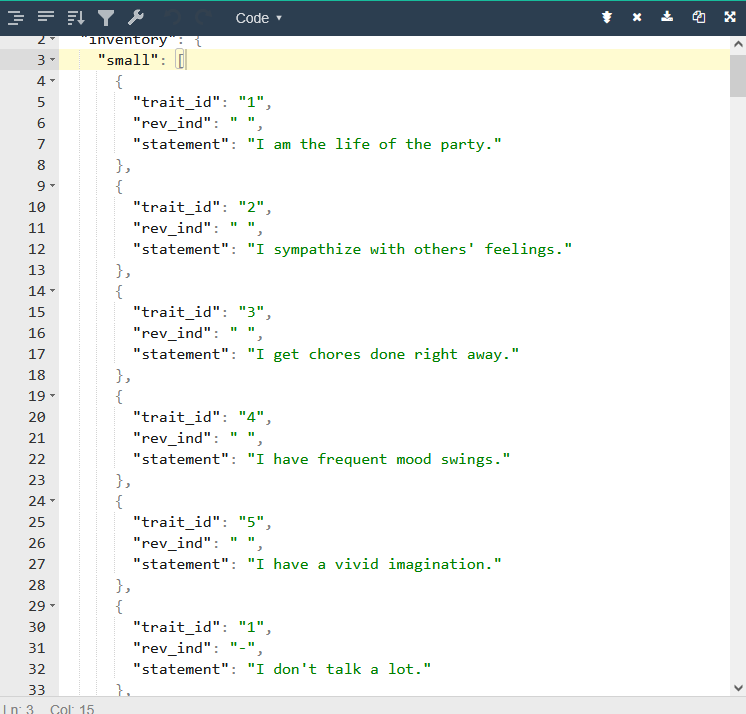The height and width of the screenshot is (714, 746).
Task: Open the funnel filter/transform tool
Action: pyautogui.click(x=106, y=17)
